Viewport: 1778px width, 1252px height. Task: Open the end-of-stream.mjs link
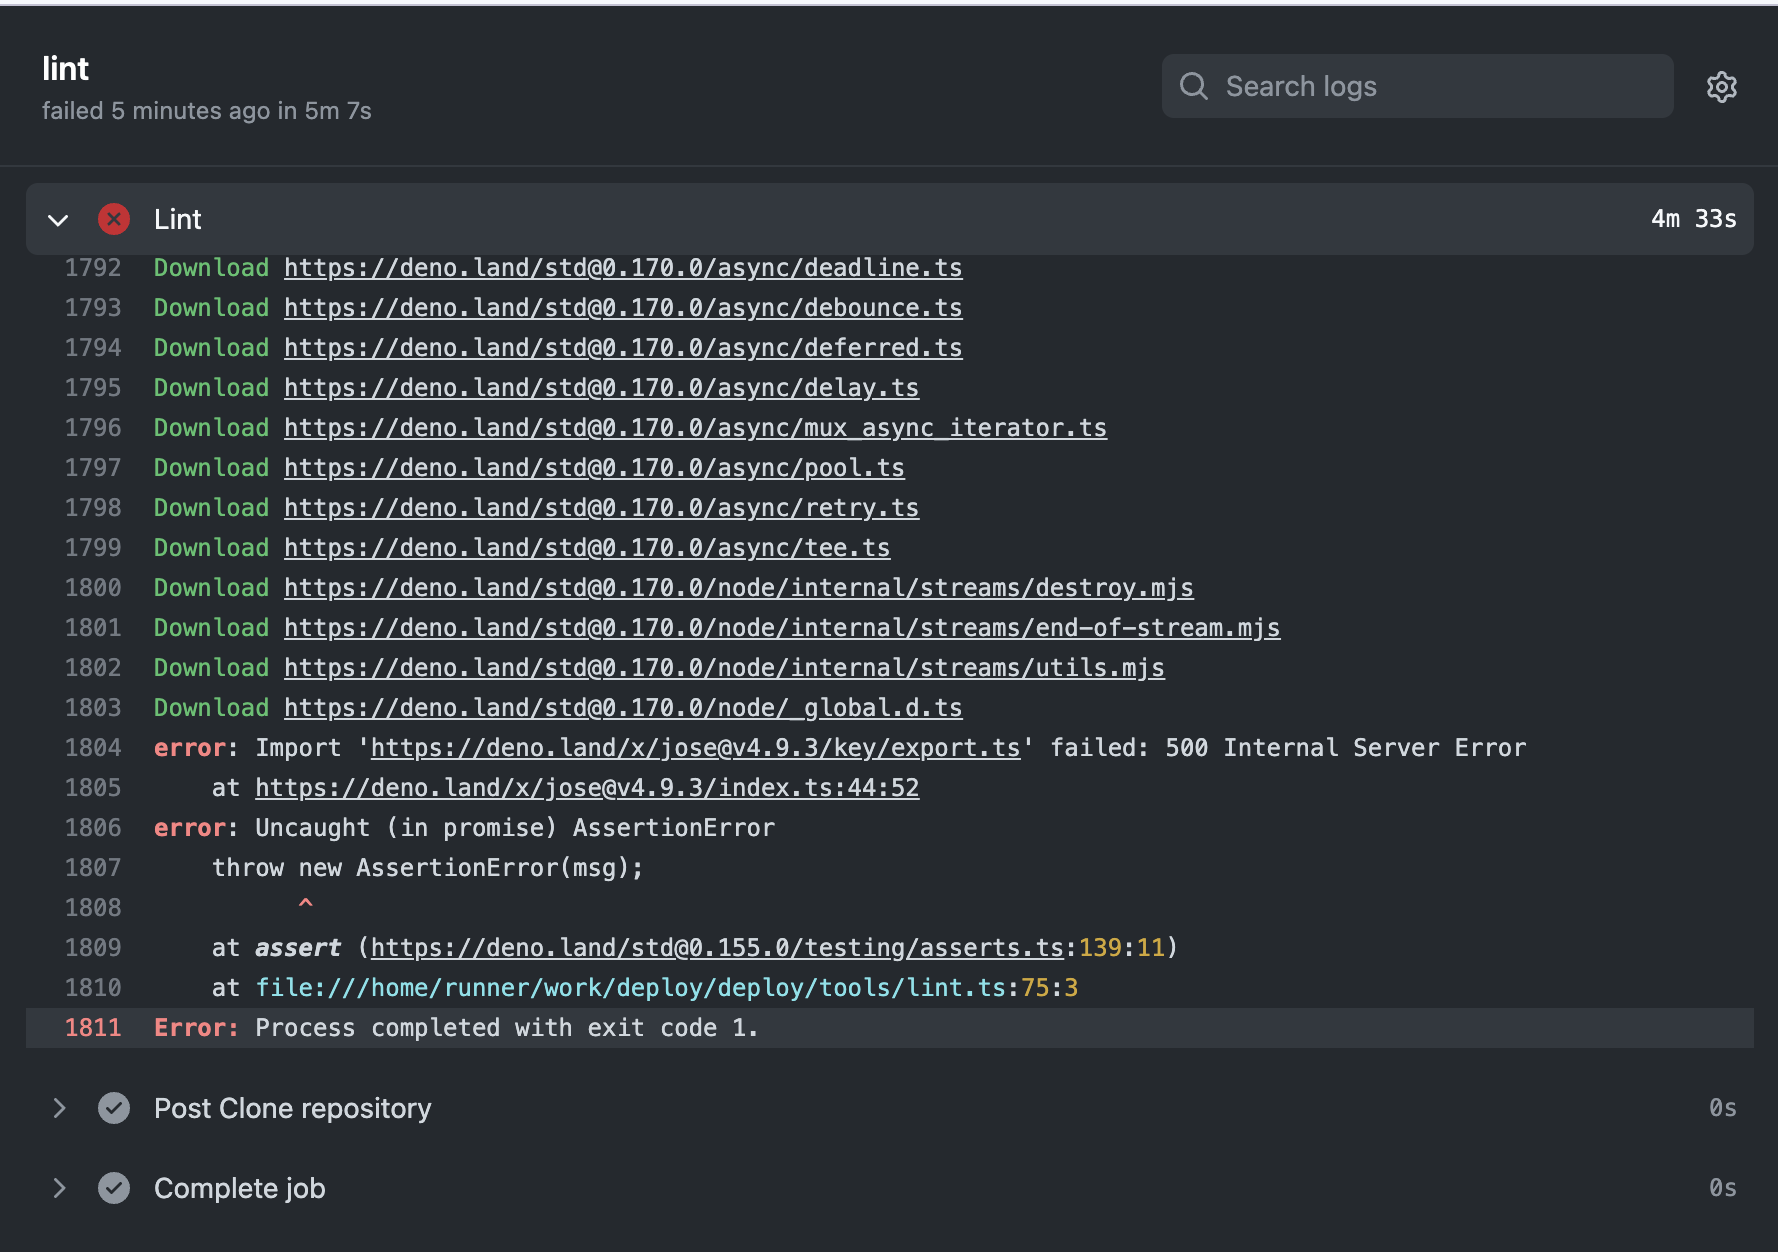point(782,627)
